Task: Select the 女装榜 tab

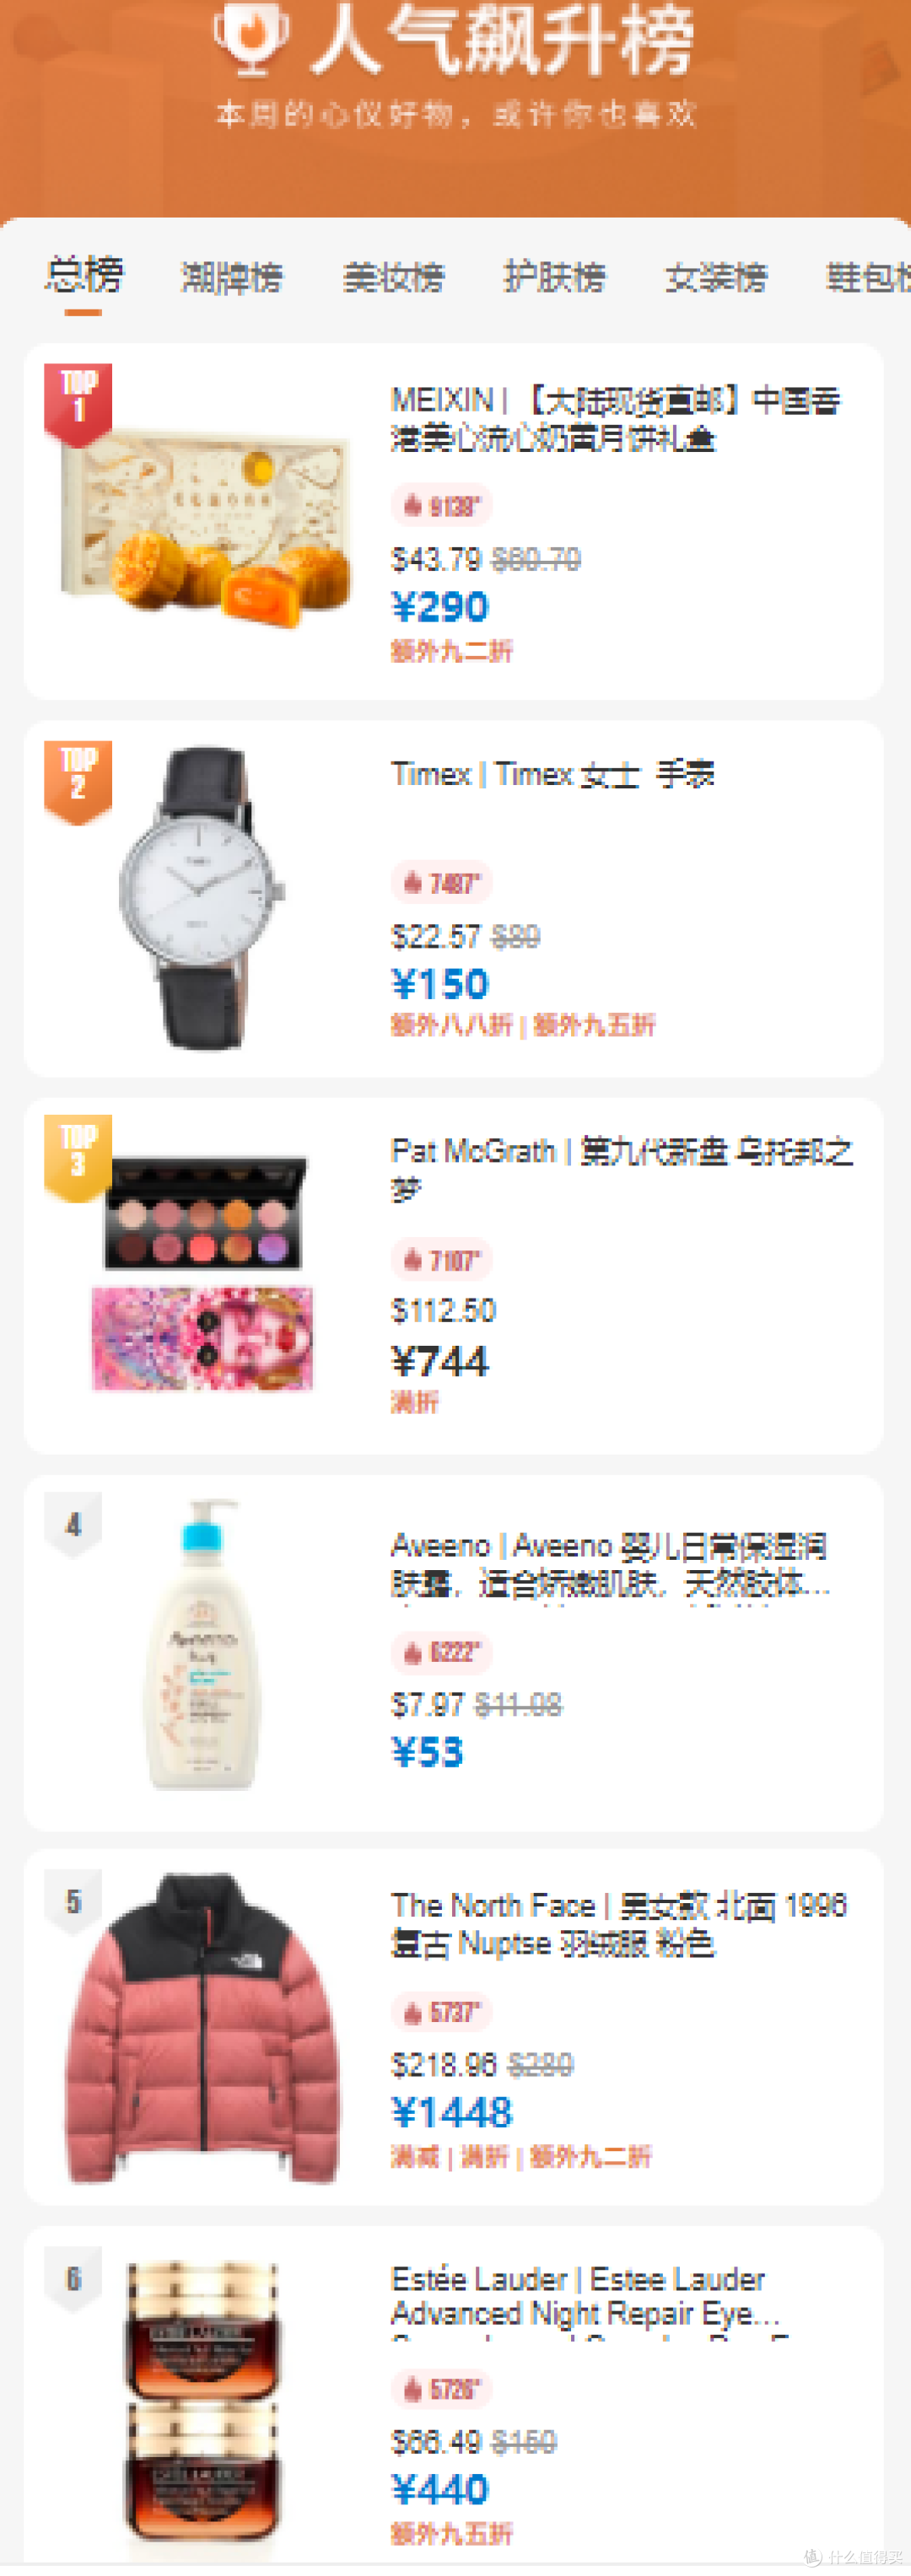Action: pyautogui.click(x=716, y=277)
